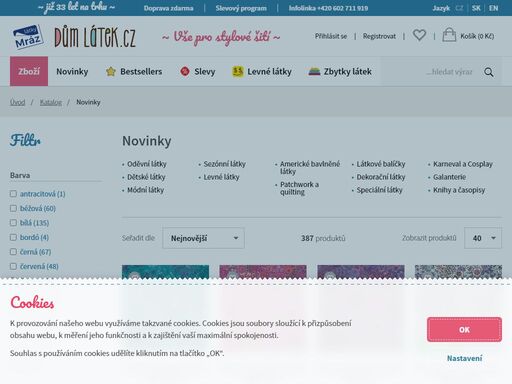Switch language to EN

point(493,8)
